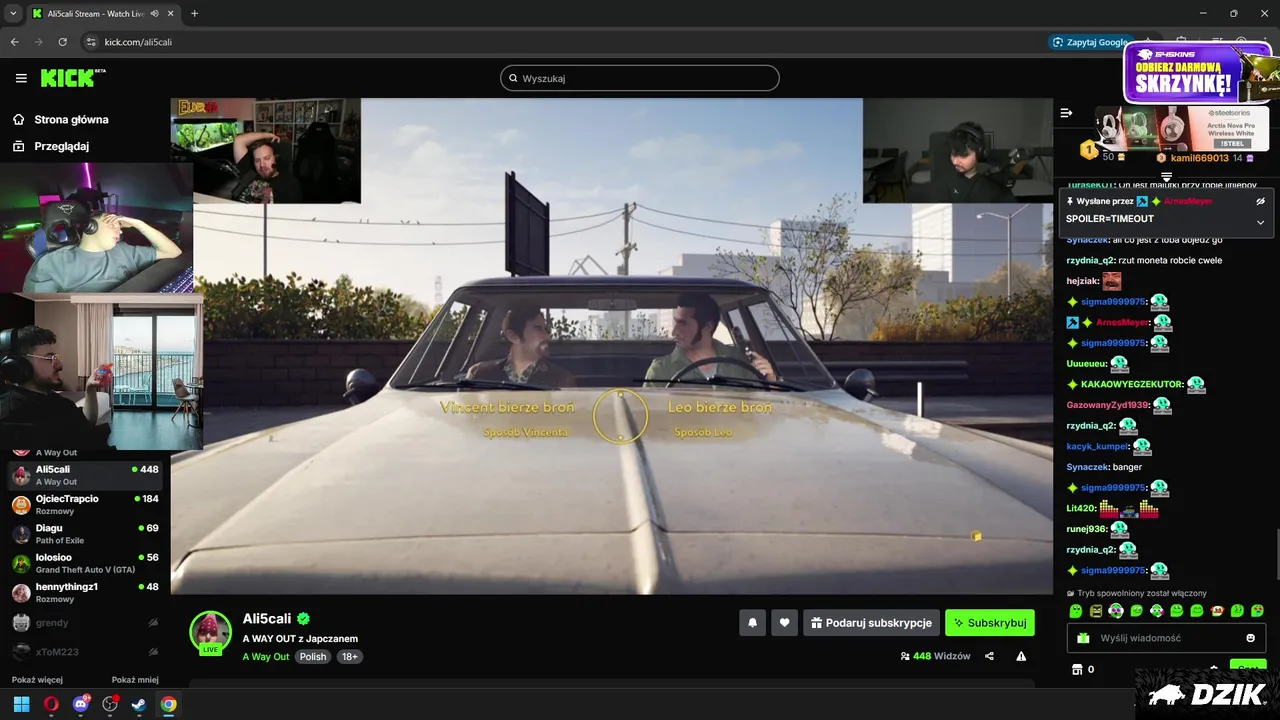Toggle notification bell for Ali5cali
1280x720 pixels.
(752, 623)
